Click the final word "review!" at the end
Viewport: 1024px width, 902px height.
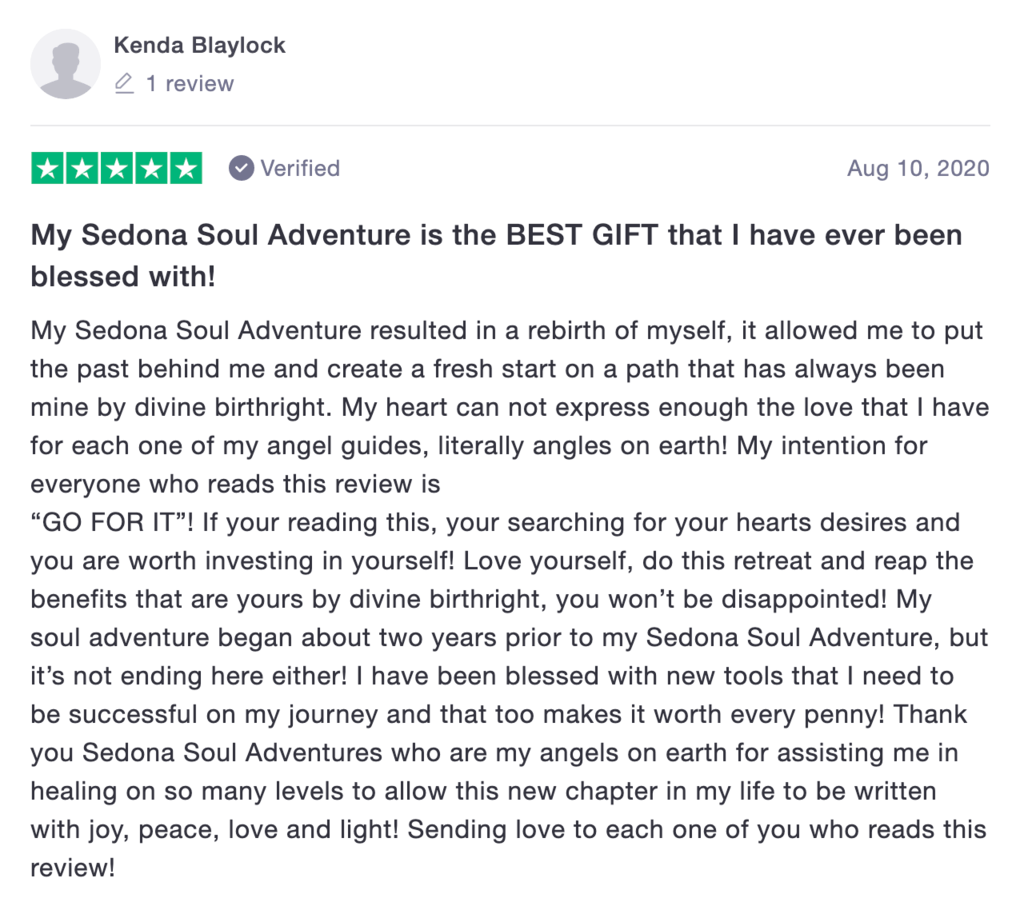(73, 868)
